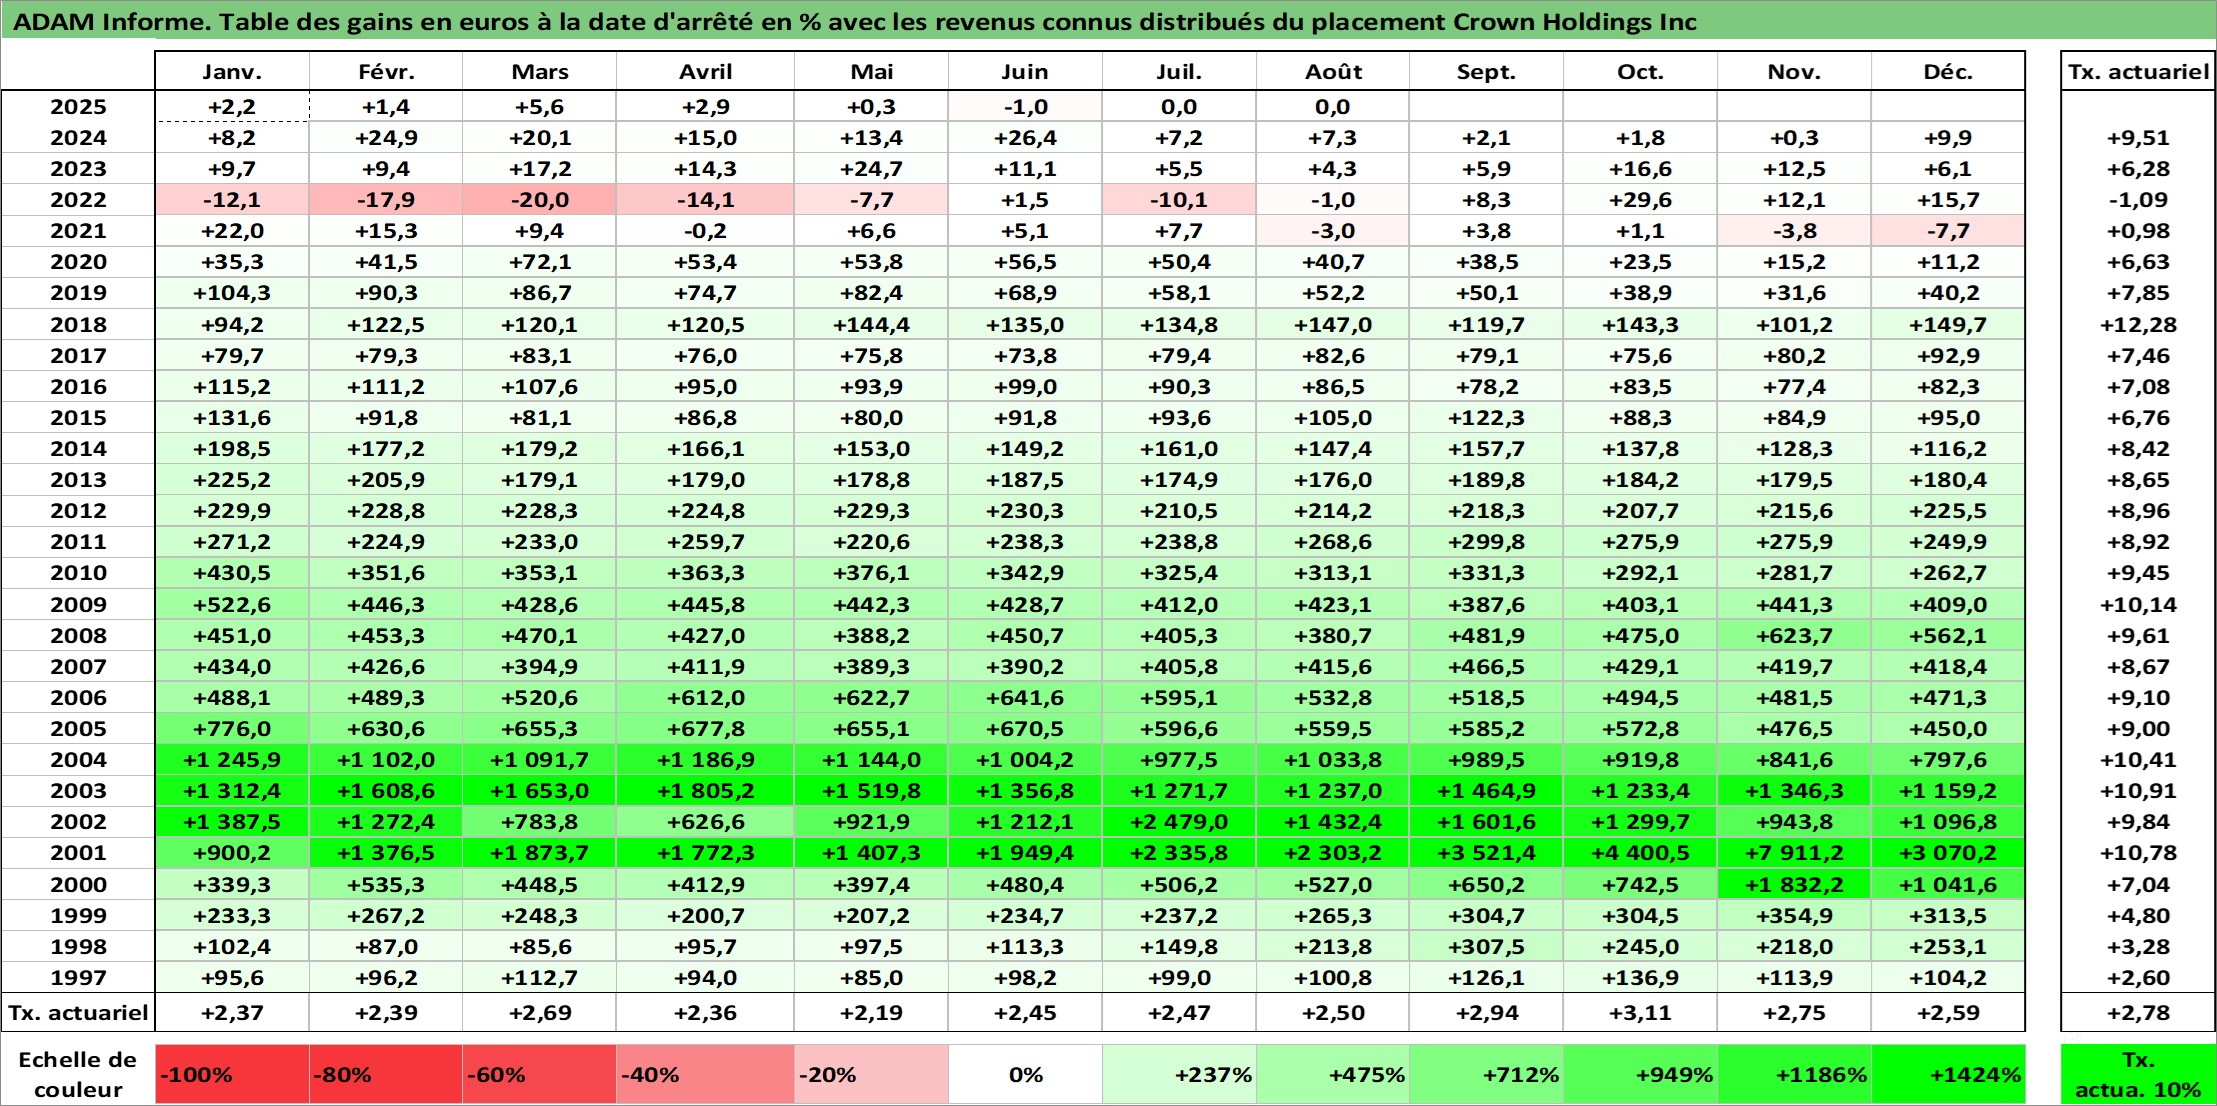The height and width of the screenshot is (1106, 2217).
Task: Click the 'Tx. actua. 10%' green legend box
Action: [x=2138, y=1075]
